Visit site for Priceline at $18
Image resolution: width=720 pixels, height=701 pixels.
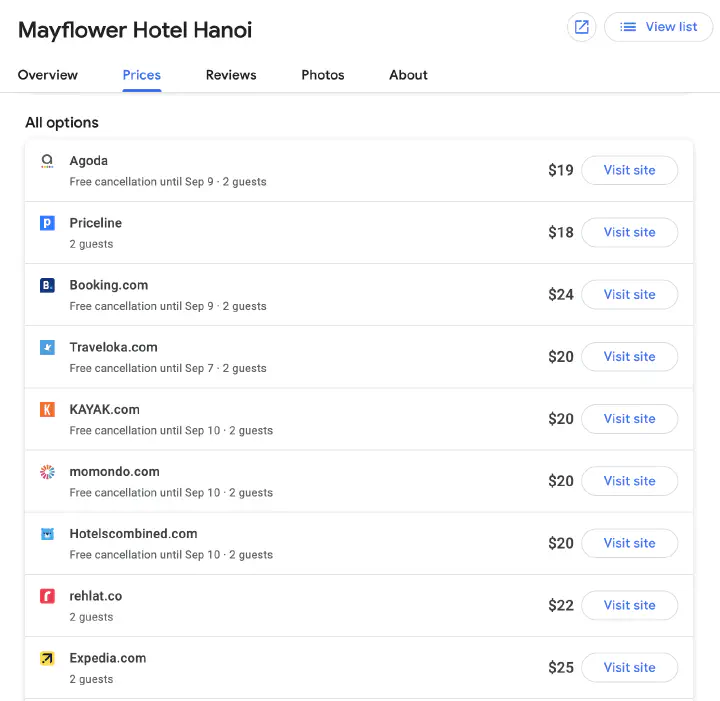point(629,232)
